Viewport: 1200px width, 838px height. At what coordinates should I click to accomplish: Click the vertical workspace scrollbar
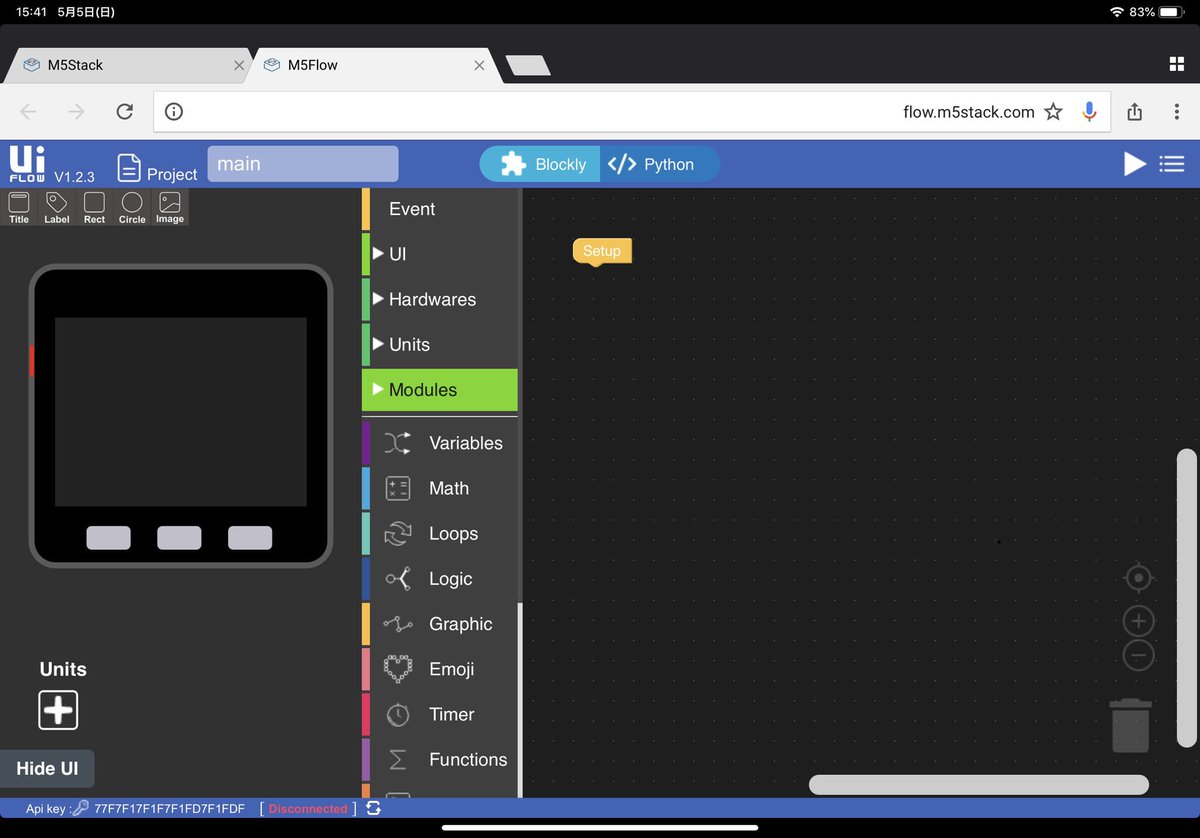[1186, 598]
